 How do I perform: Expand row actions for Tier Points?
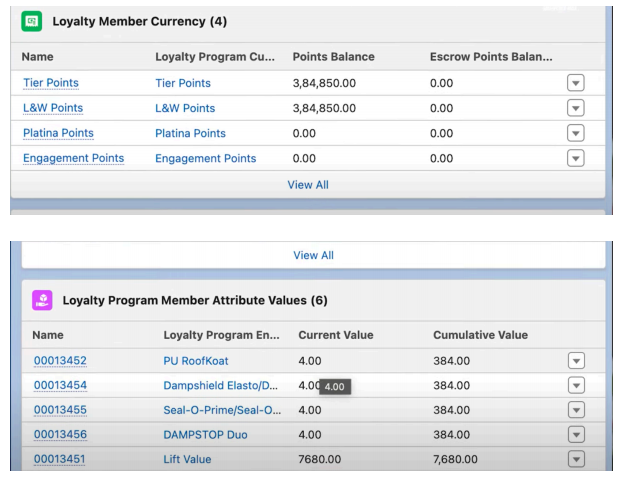coord(575,83)
